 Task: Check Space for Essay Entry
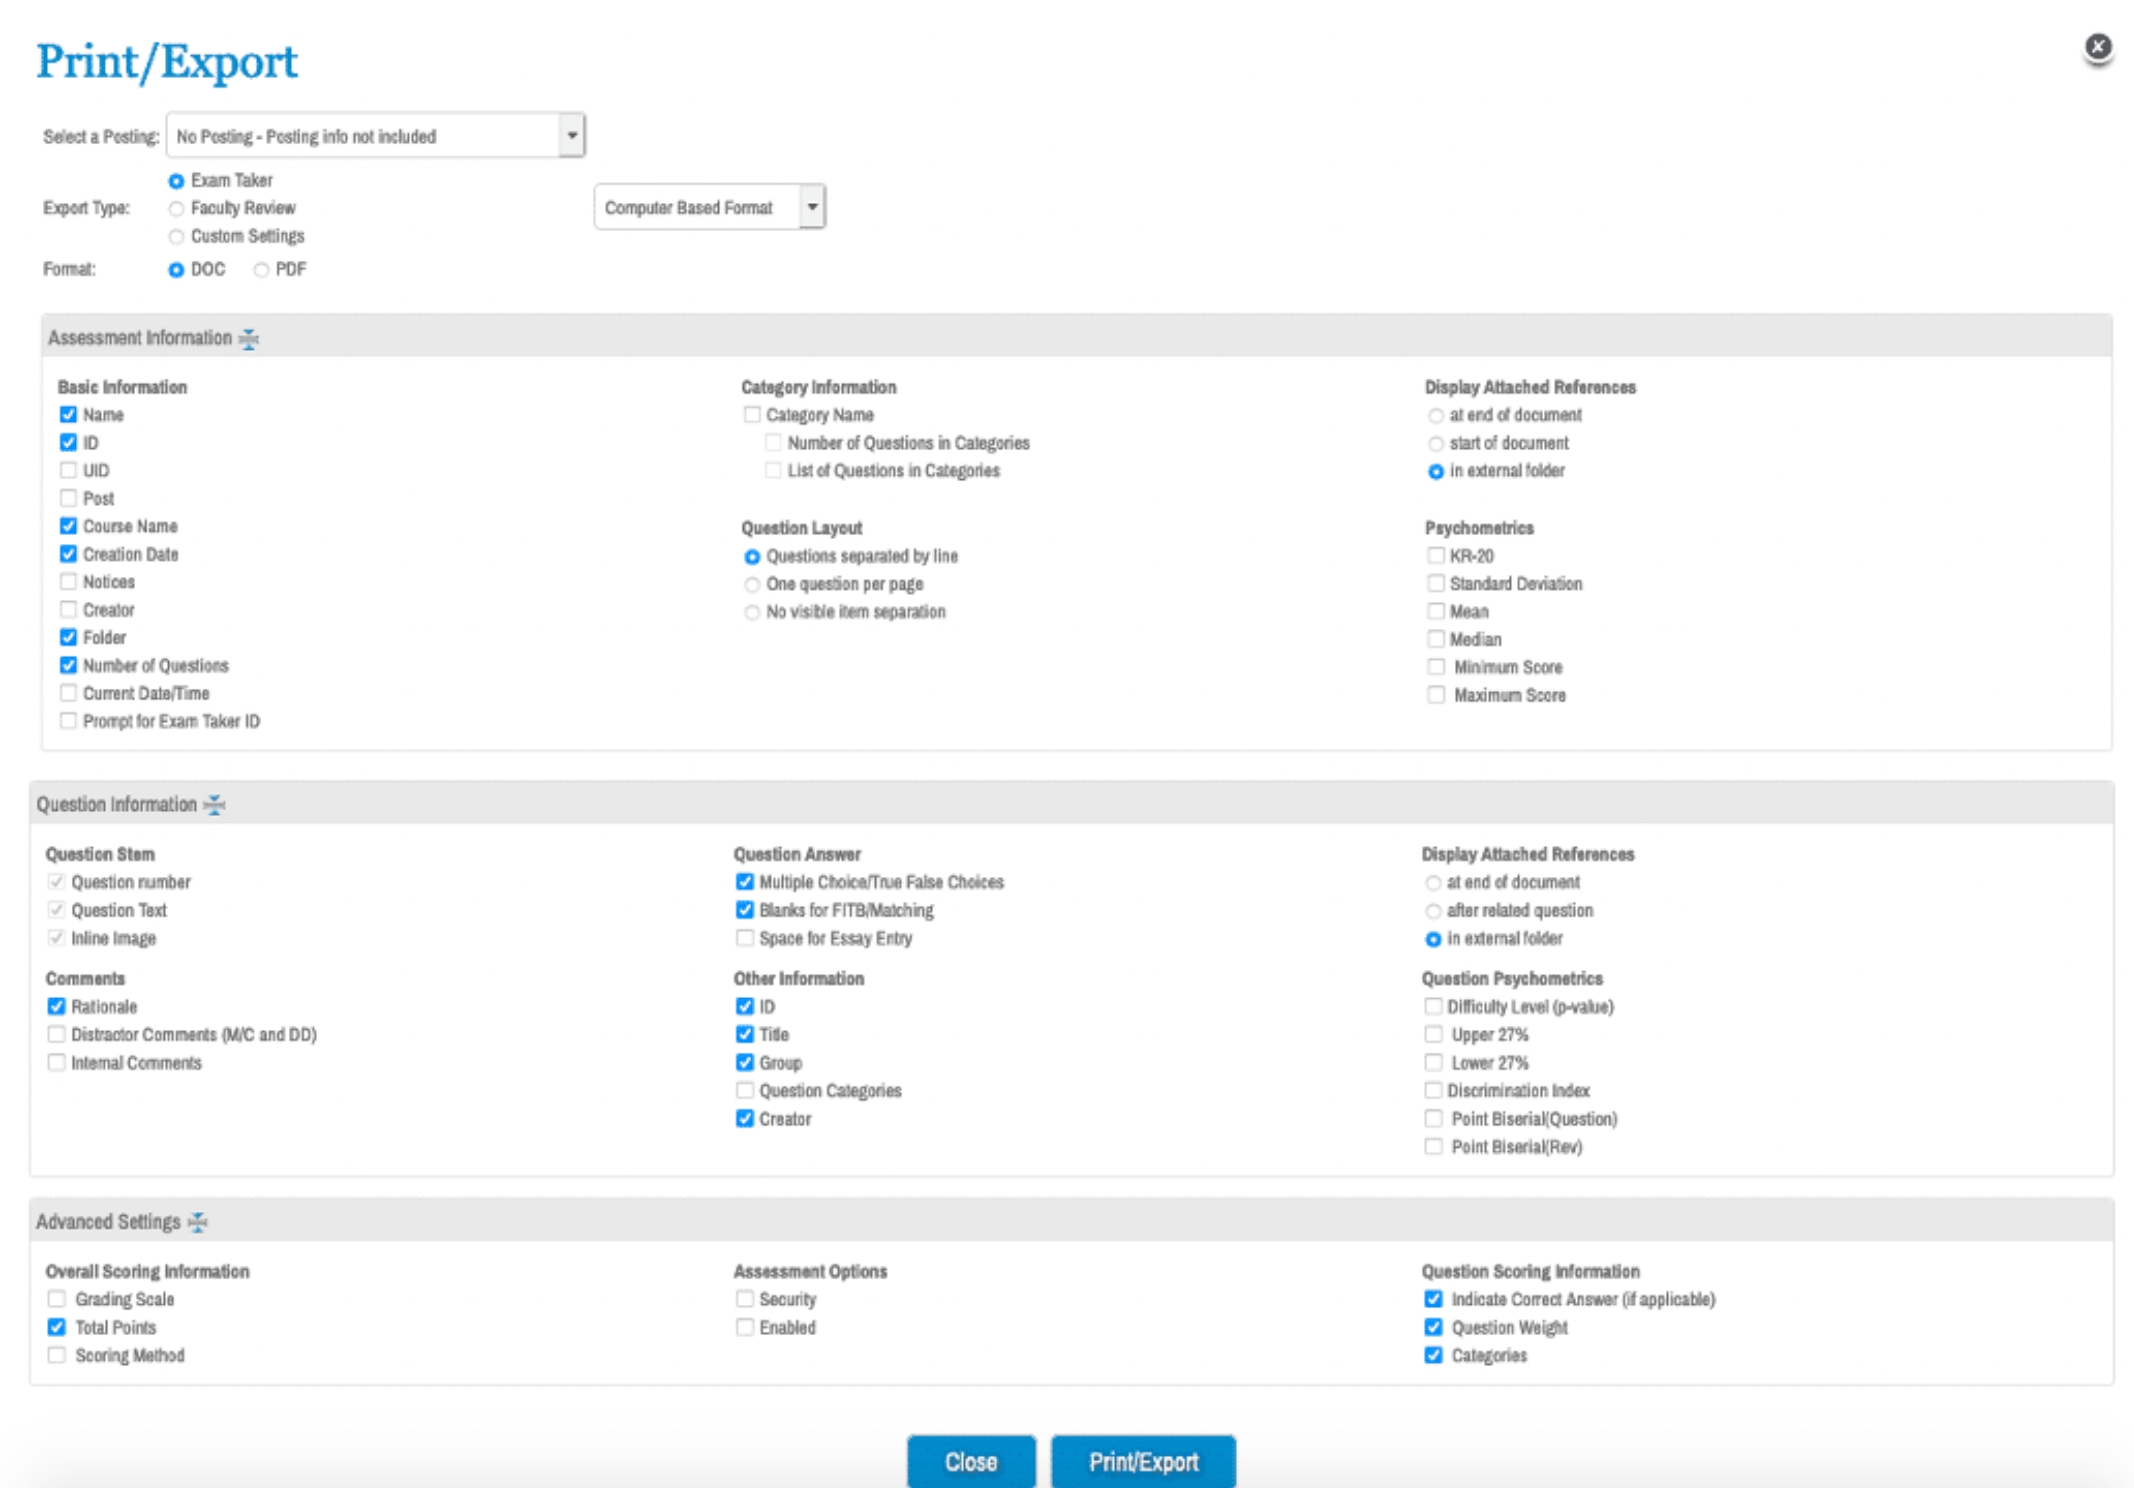pyautogui.click(x=744, y=938)
